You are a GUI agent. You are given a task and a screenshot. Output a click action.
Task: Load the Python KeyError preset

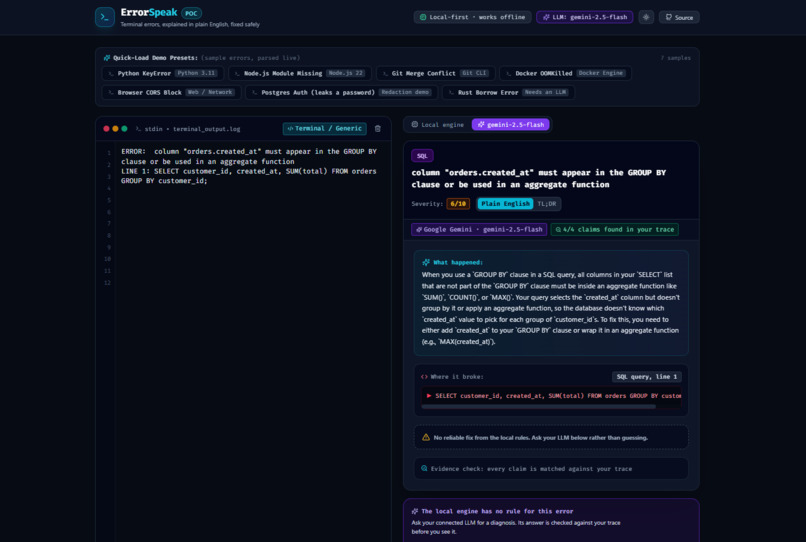pyautogui.click(x=162, y=73)
